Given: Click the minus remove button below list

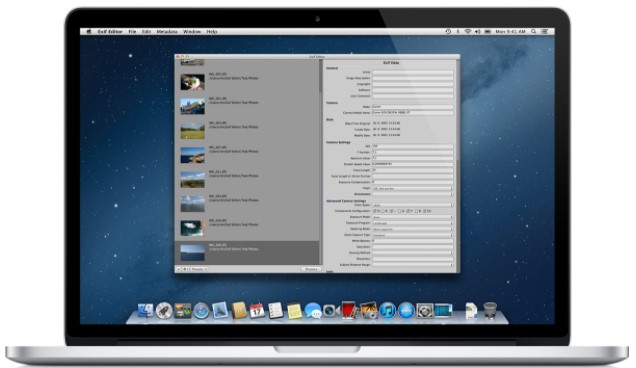Looking at the screenshot, I should pos(178,269).
